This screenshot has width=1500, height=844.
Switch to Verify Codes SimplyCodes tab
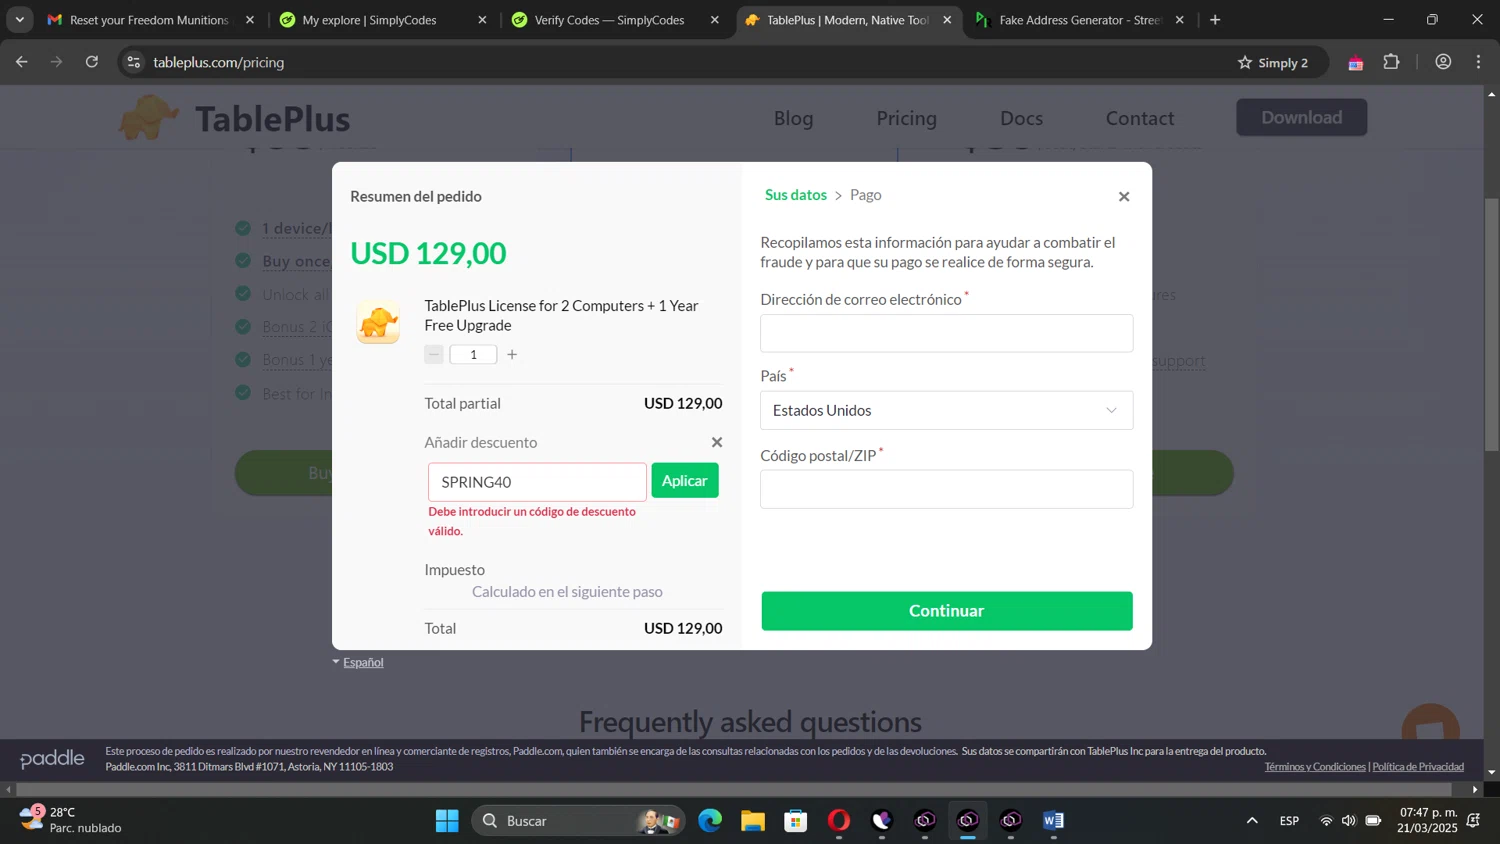tap(612, 20)
